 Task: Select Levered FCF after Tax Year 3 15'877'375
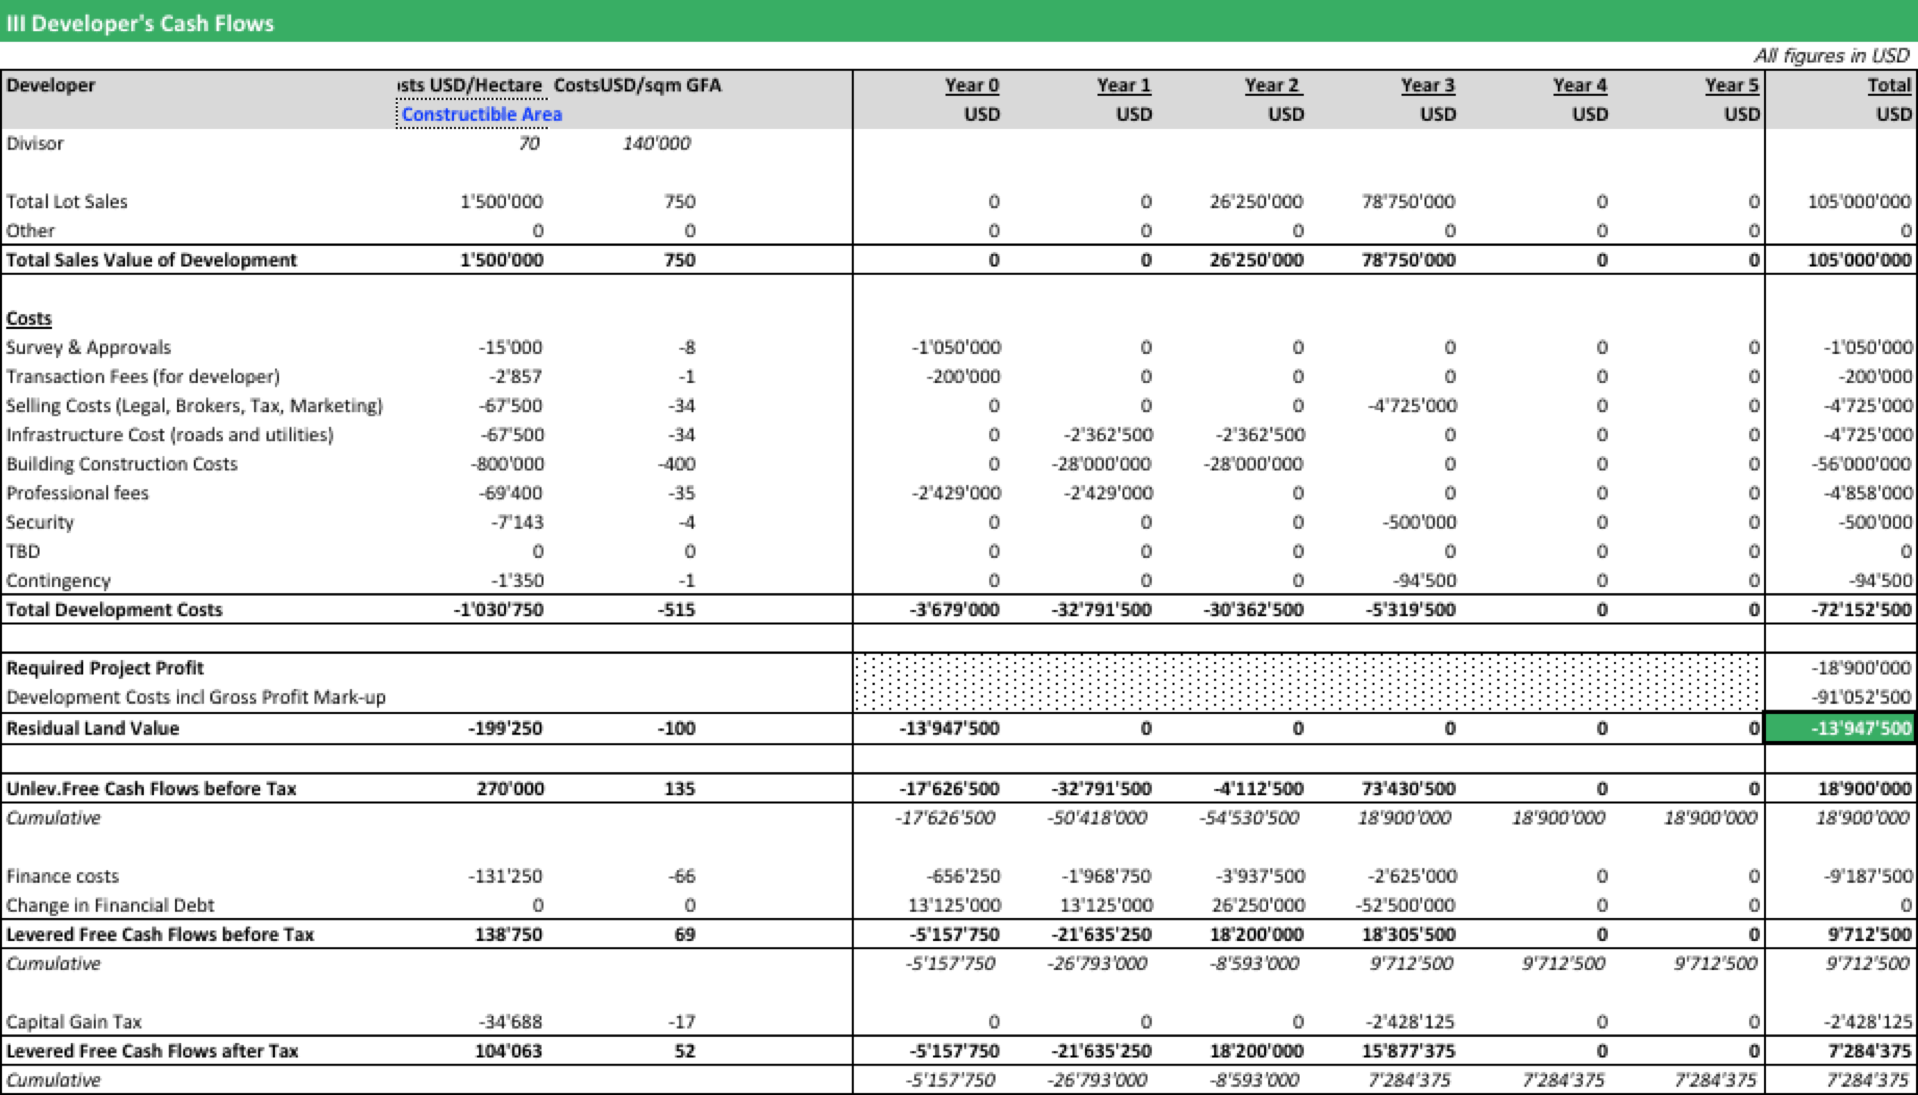pyautogui.click(x=1408, y=1051)
